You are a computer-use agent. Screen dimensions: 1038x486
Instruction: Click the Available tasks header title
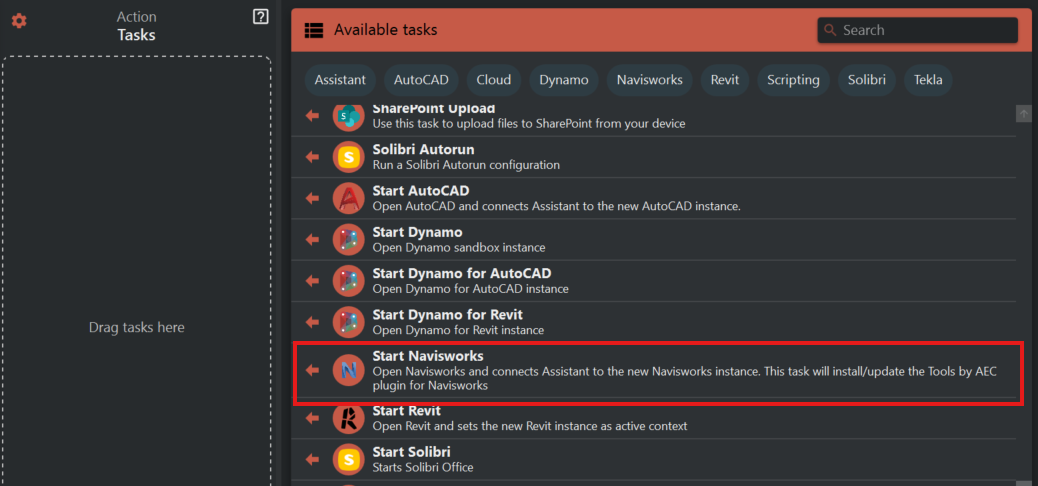click(386, 30)
